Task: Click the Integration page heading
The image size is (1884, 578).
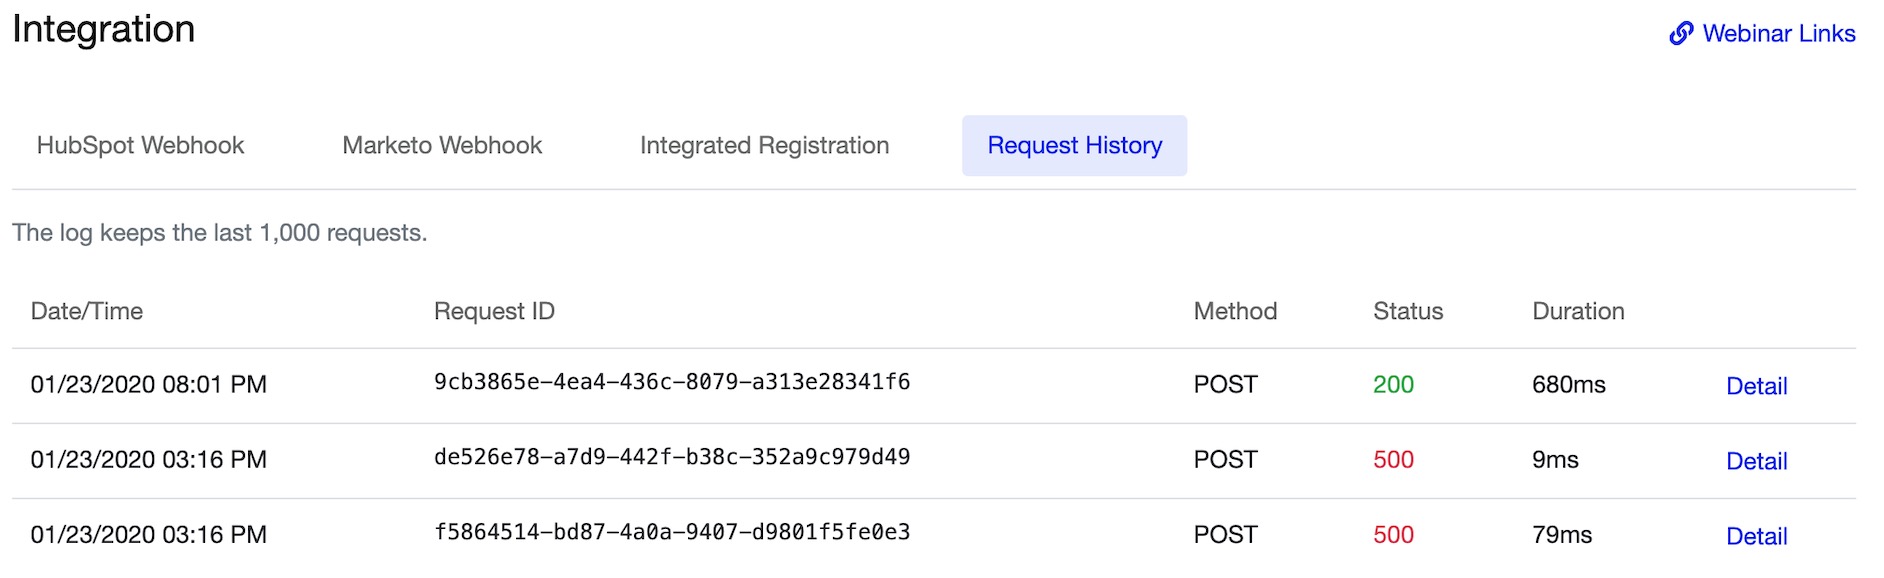Action: (x=104, y=30)
